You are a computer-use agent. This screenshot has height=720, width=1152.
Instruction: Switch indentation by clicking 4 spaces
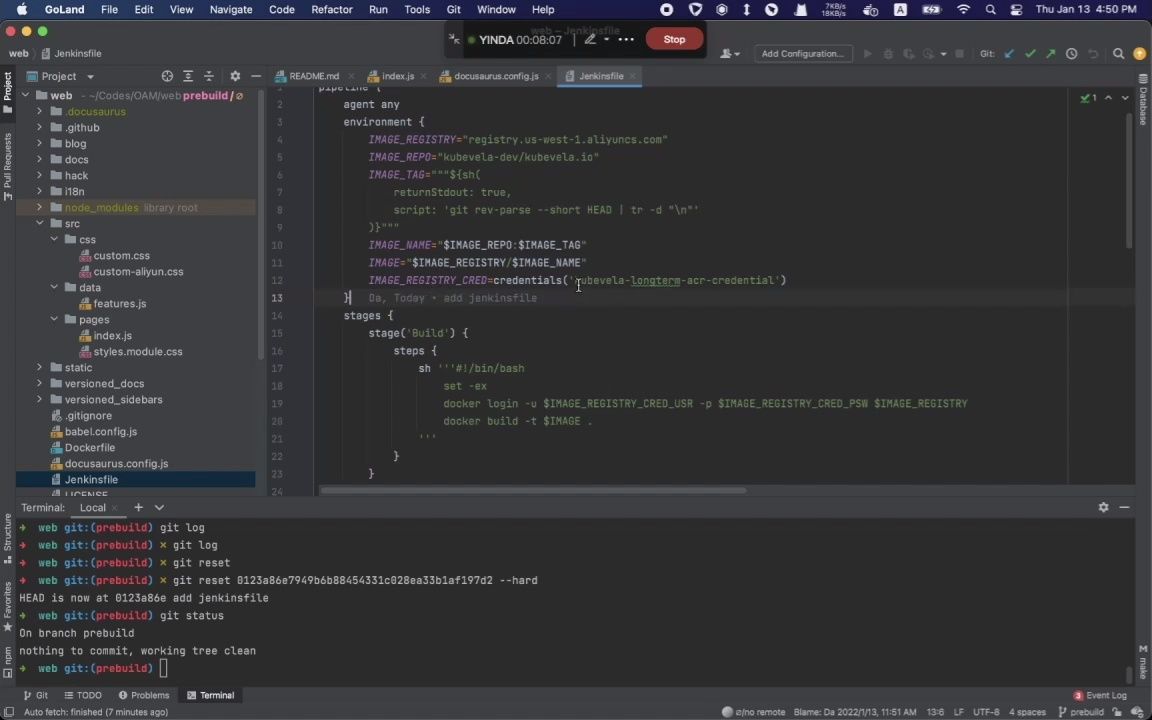point(1027,711)
